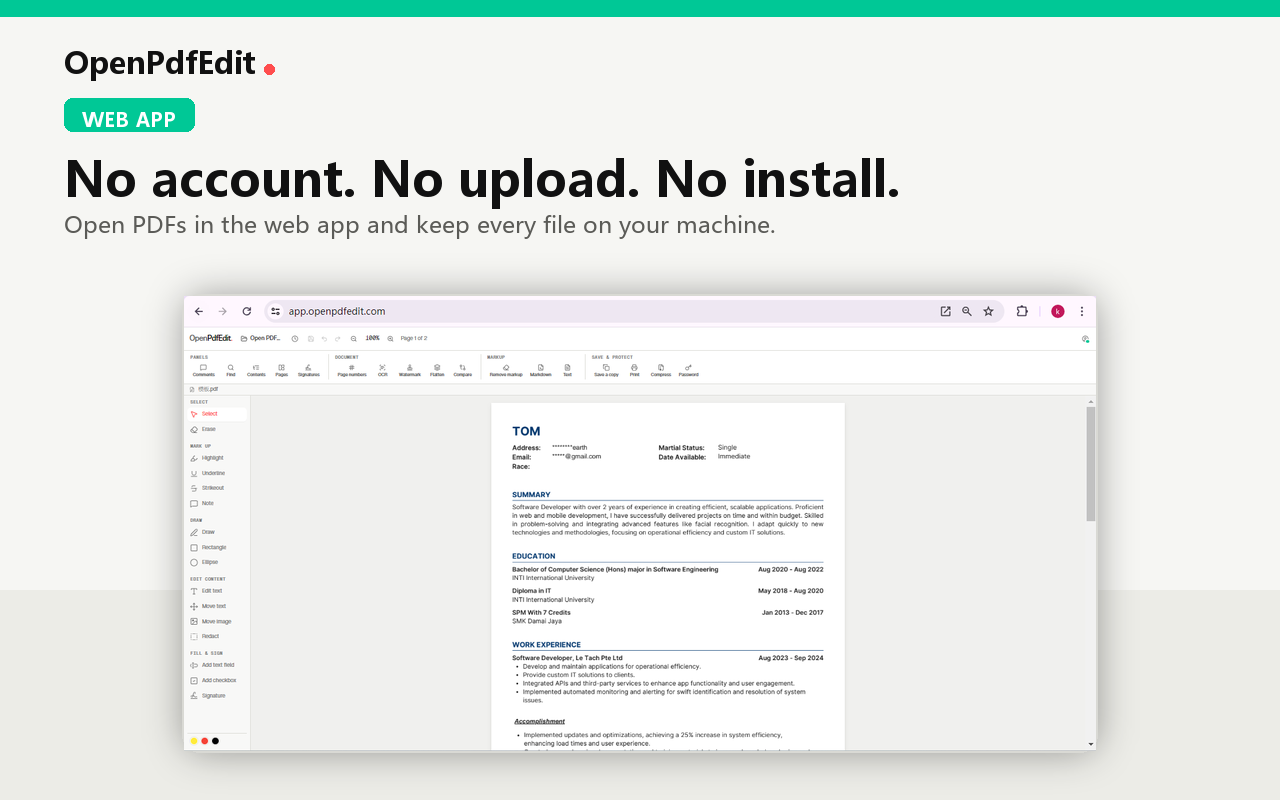Image resolution: width=1280 pixels, height=800 pixels.
Task: Add Page numbers to the document
Action: (x=352, y=370)
